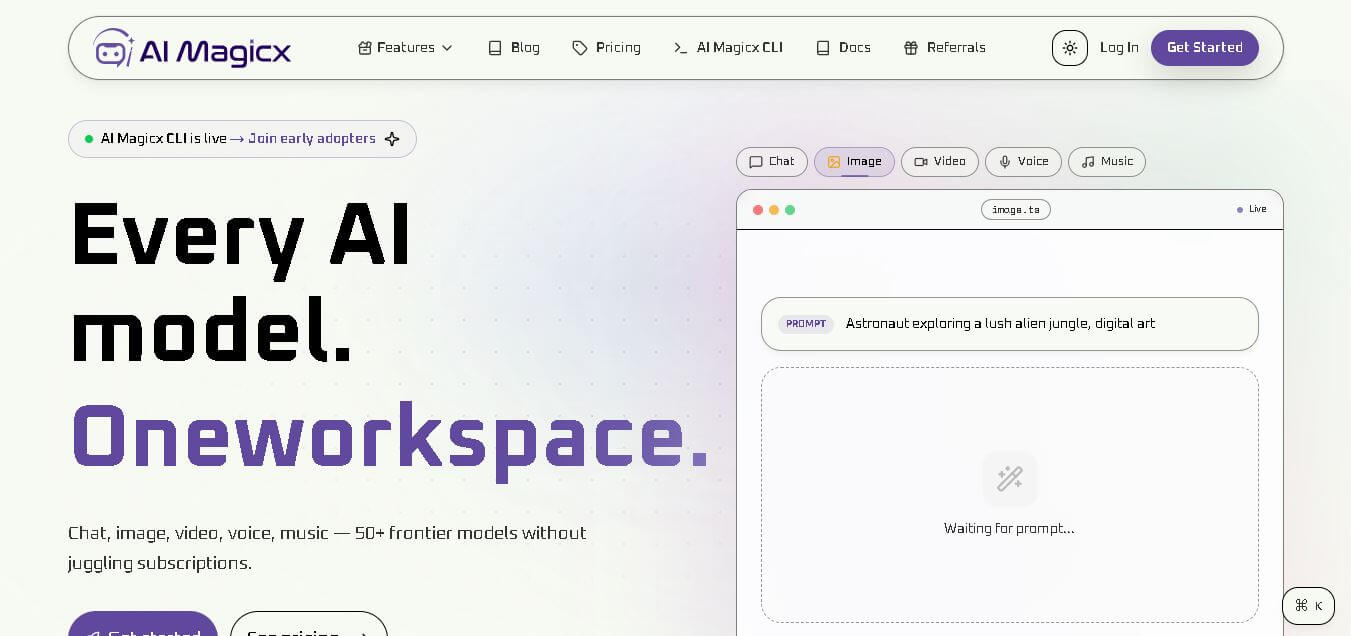1351x636 pixels.
Task: Select the Image tab
Action: [855, 162]
